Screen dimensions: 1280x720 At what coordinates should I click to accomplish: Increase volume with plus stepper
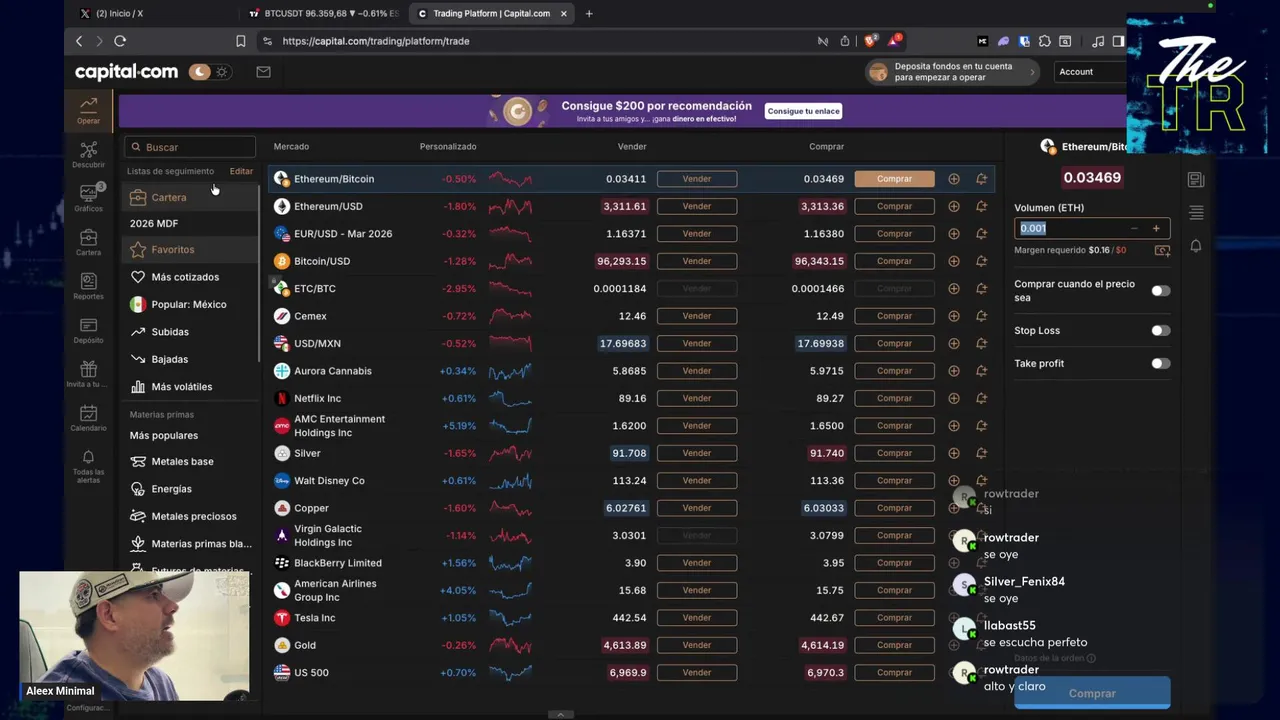click(1156, 228)
